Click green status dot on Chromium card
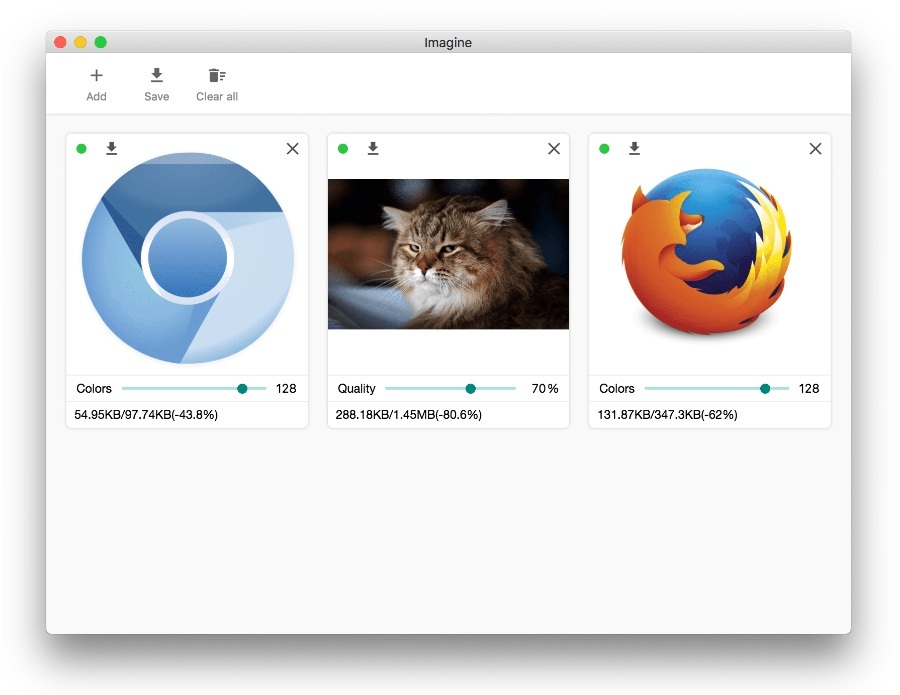900x695 pixels. (82, 149)
